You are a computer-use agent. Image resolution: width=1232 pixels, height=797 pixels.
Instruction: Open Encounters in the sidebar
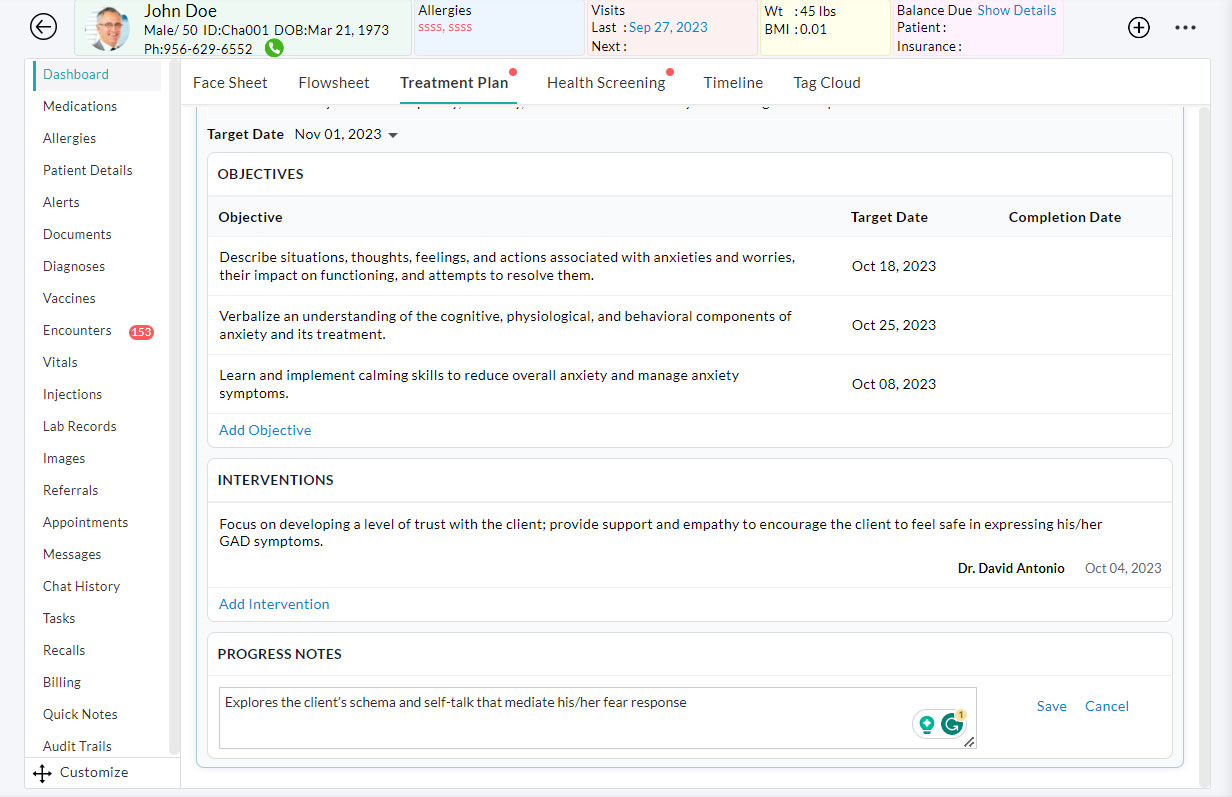(77, 330)
